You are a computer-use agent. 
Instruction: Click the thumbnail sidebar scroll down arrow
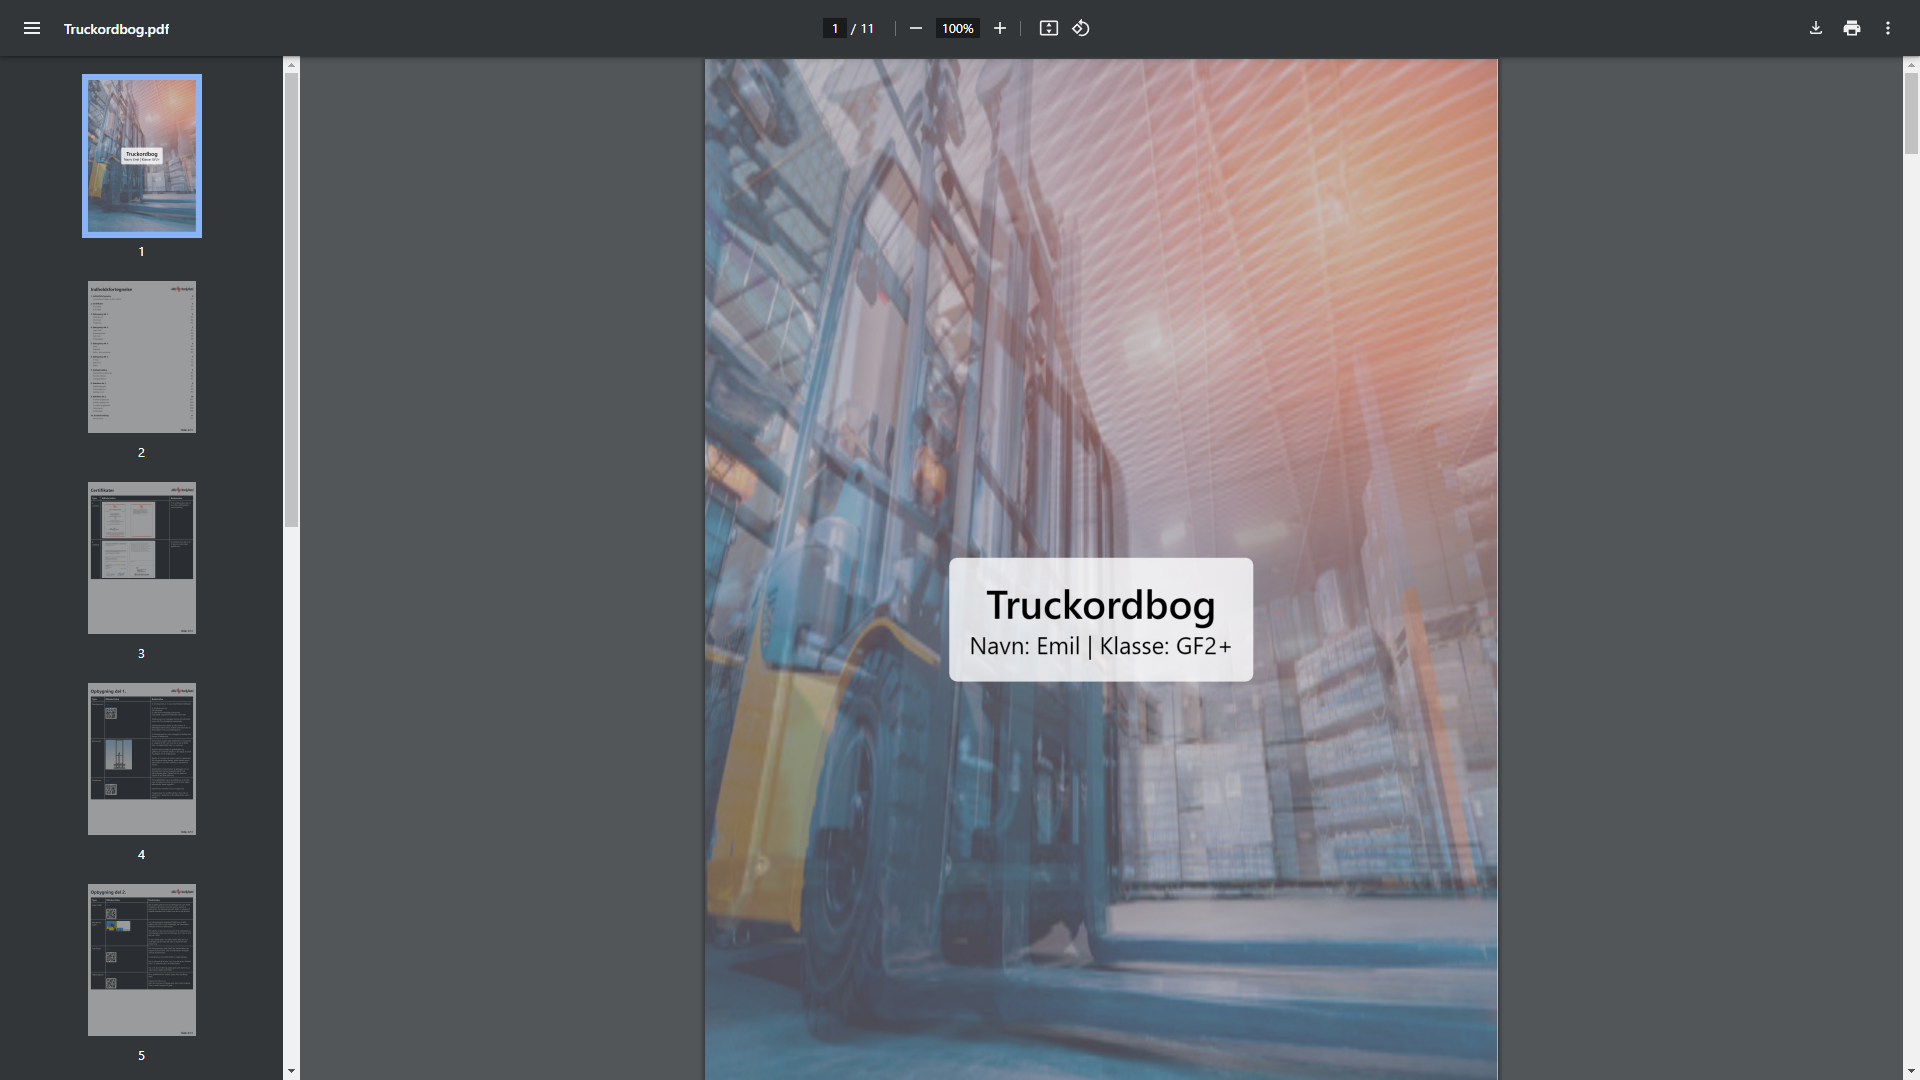(x=291, y=1071)
